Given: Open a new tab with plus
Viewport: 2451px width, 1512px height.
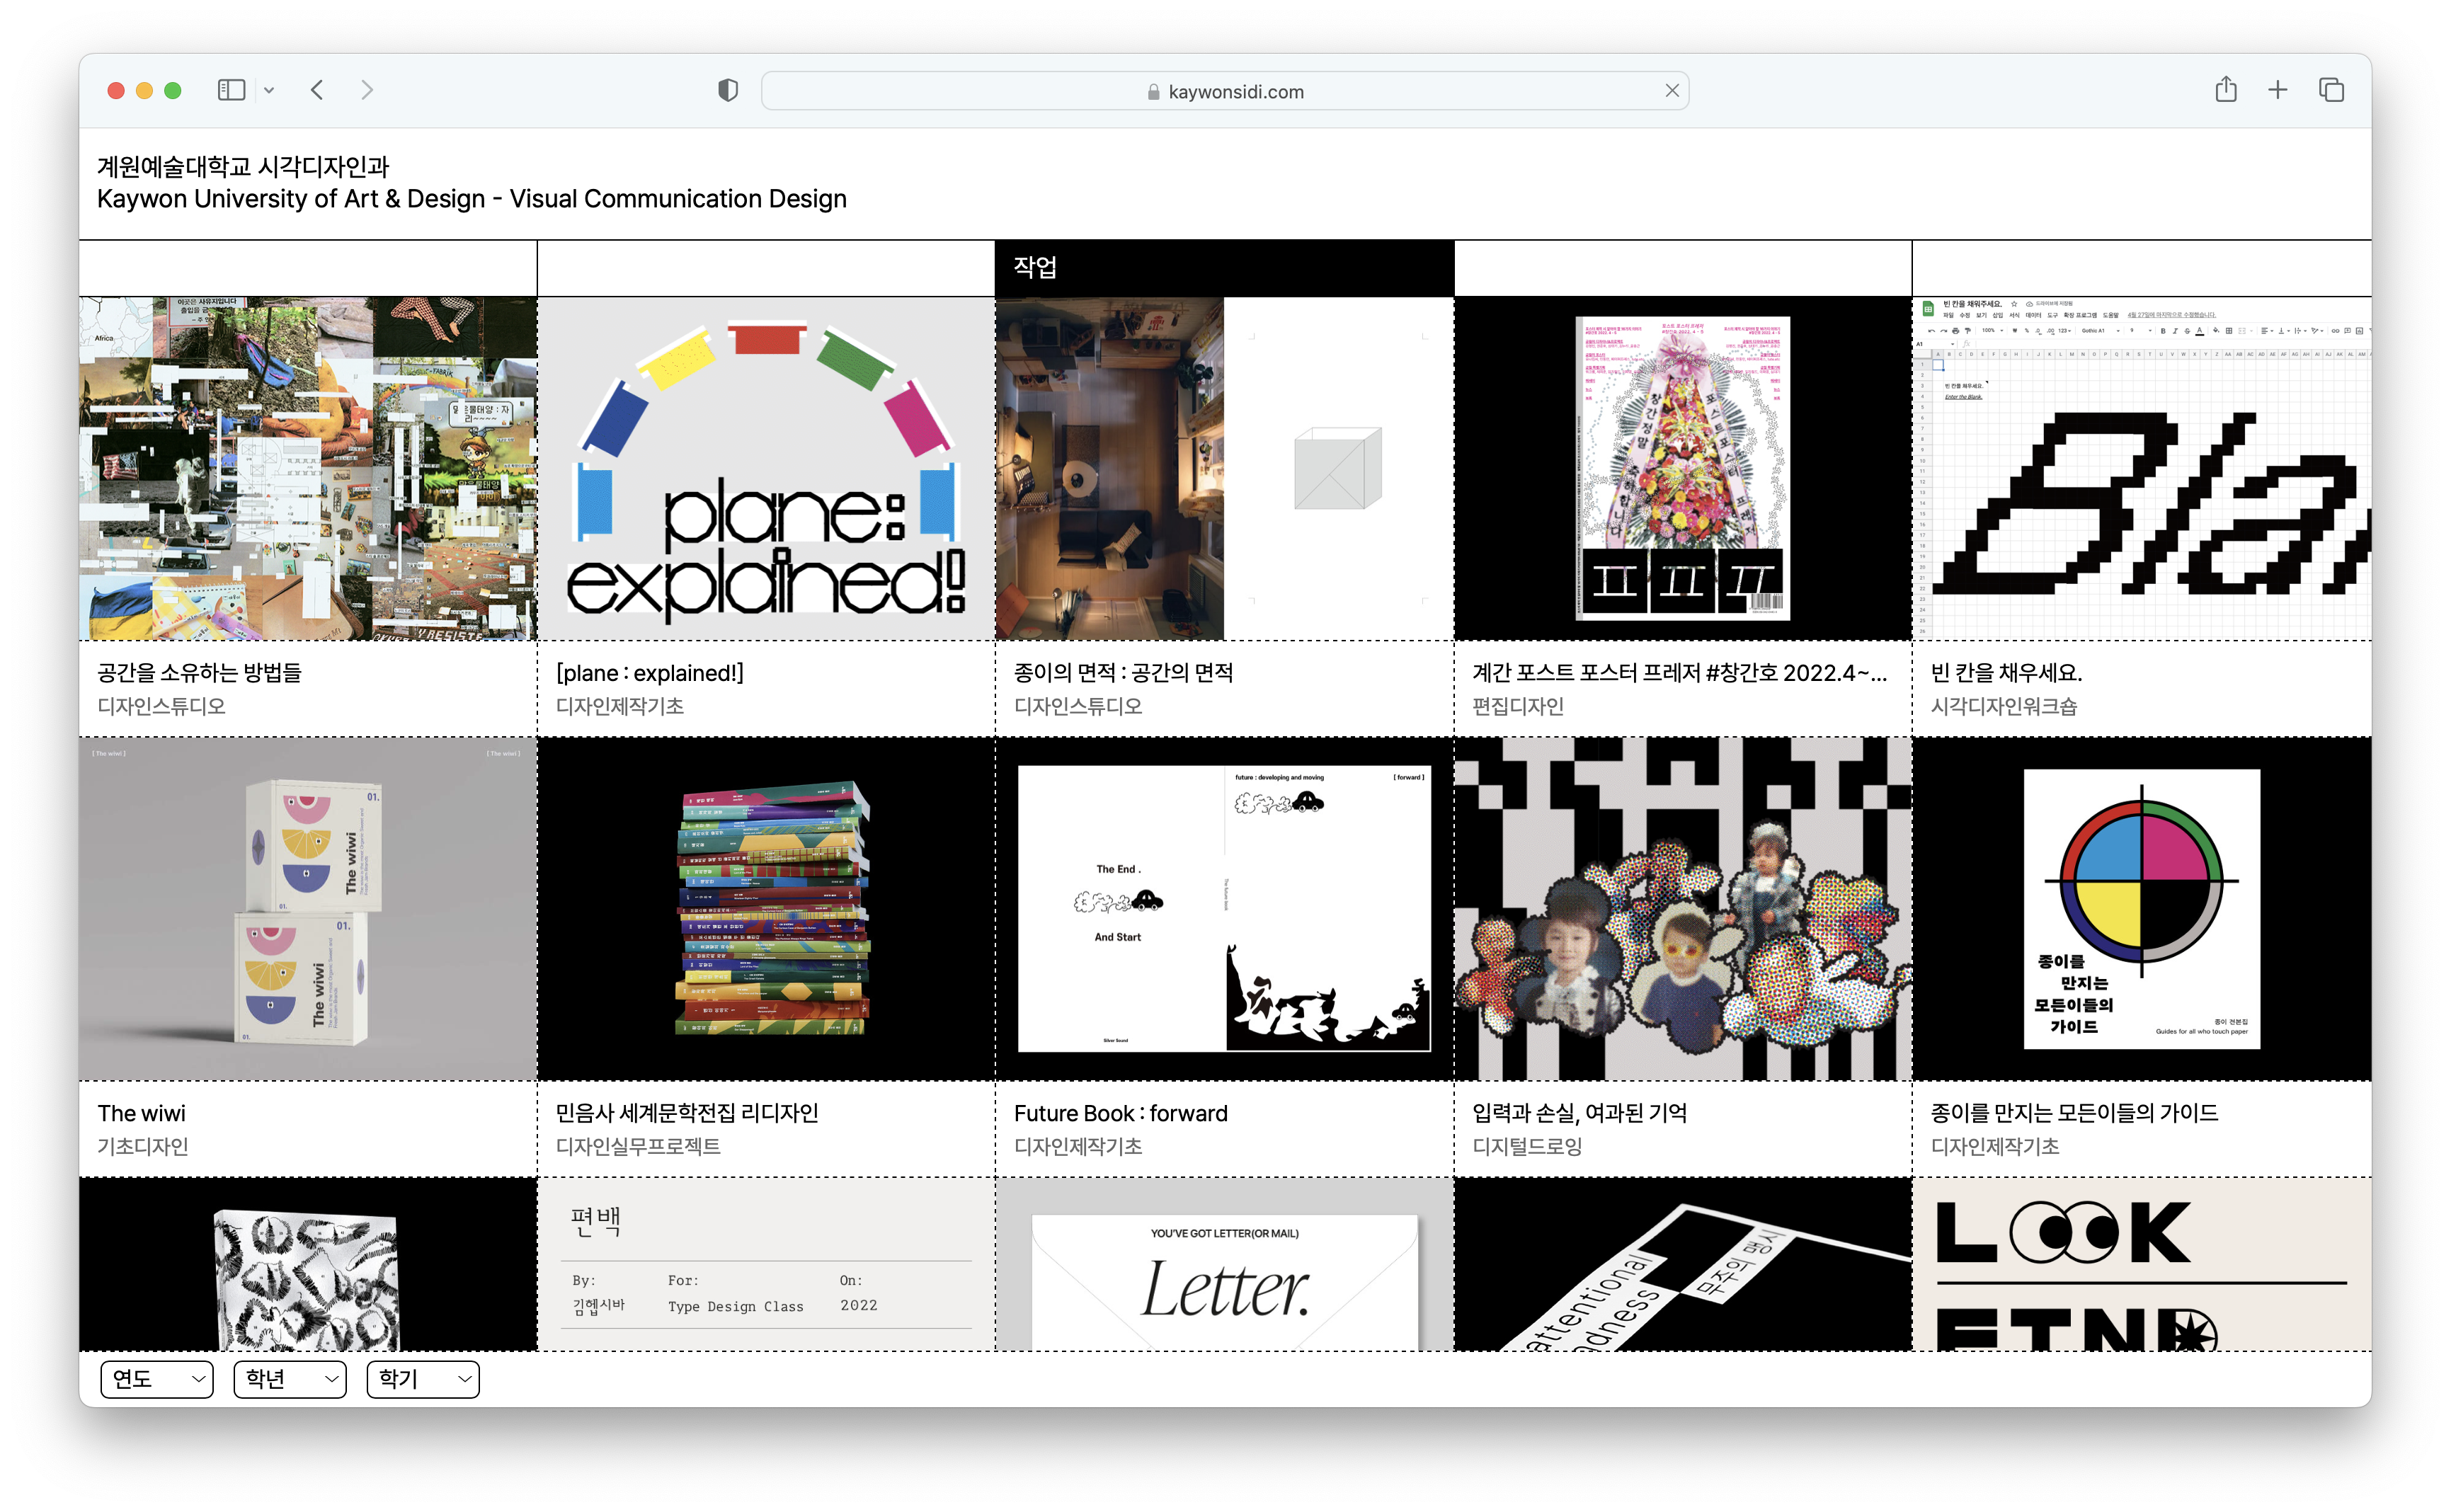Looking at the screenshot, I should point(2277,90).
